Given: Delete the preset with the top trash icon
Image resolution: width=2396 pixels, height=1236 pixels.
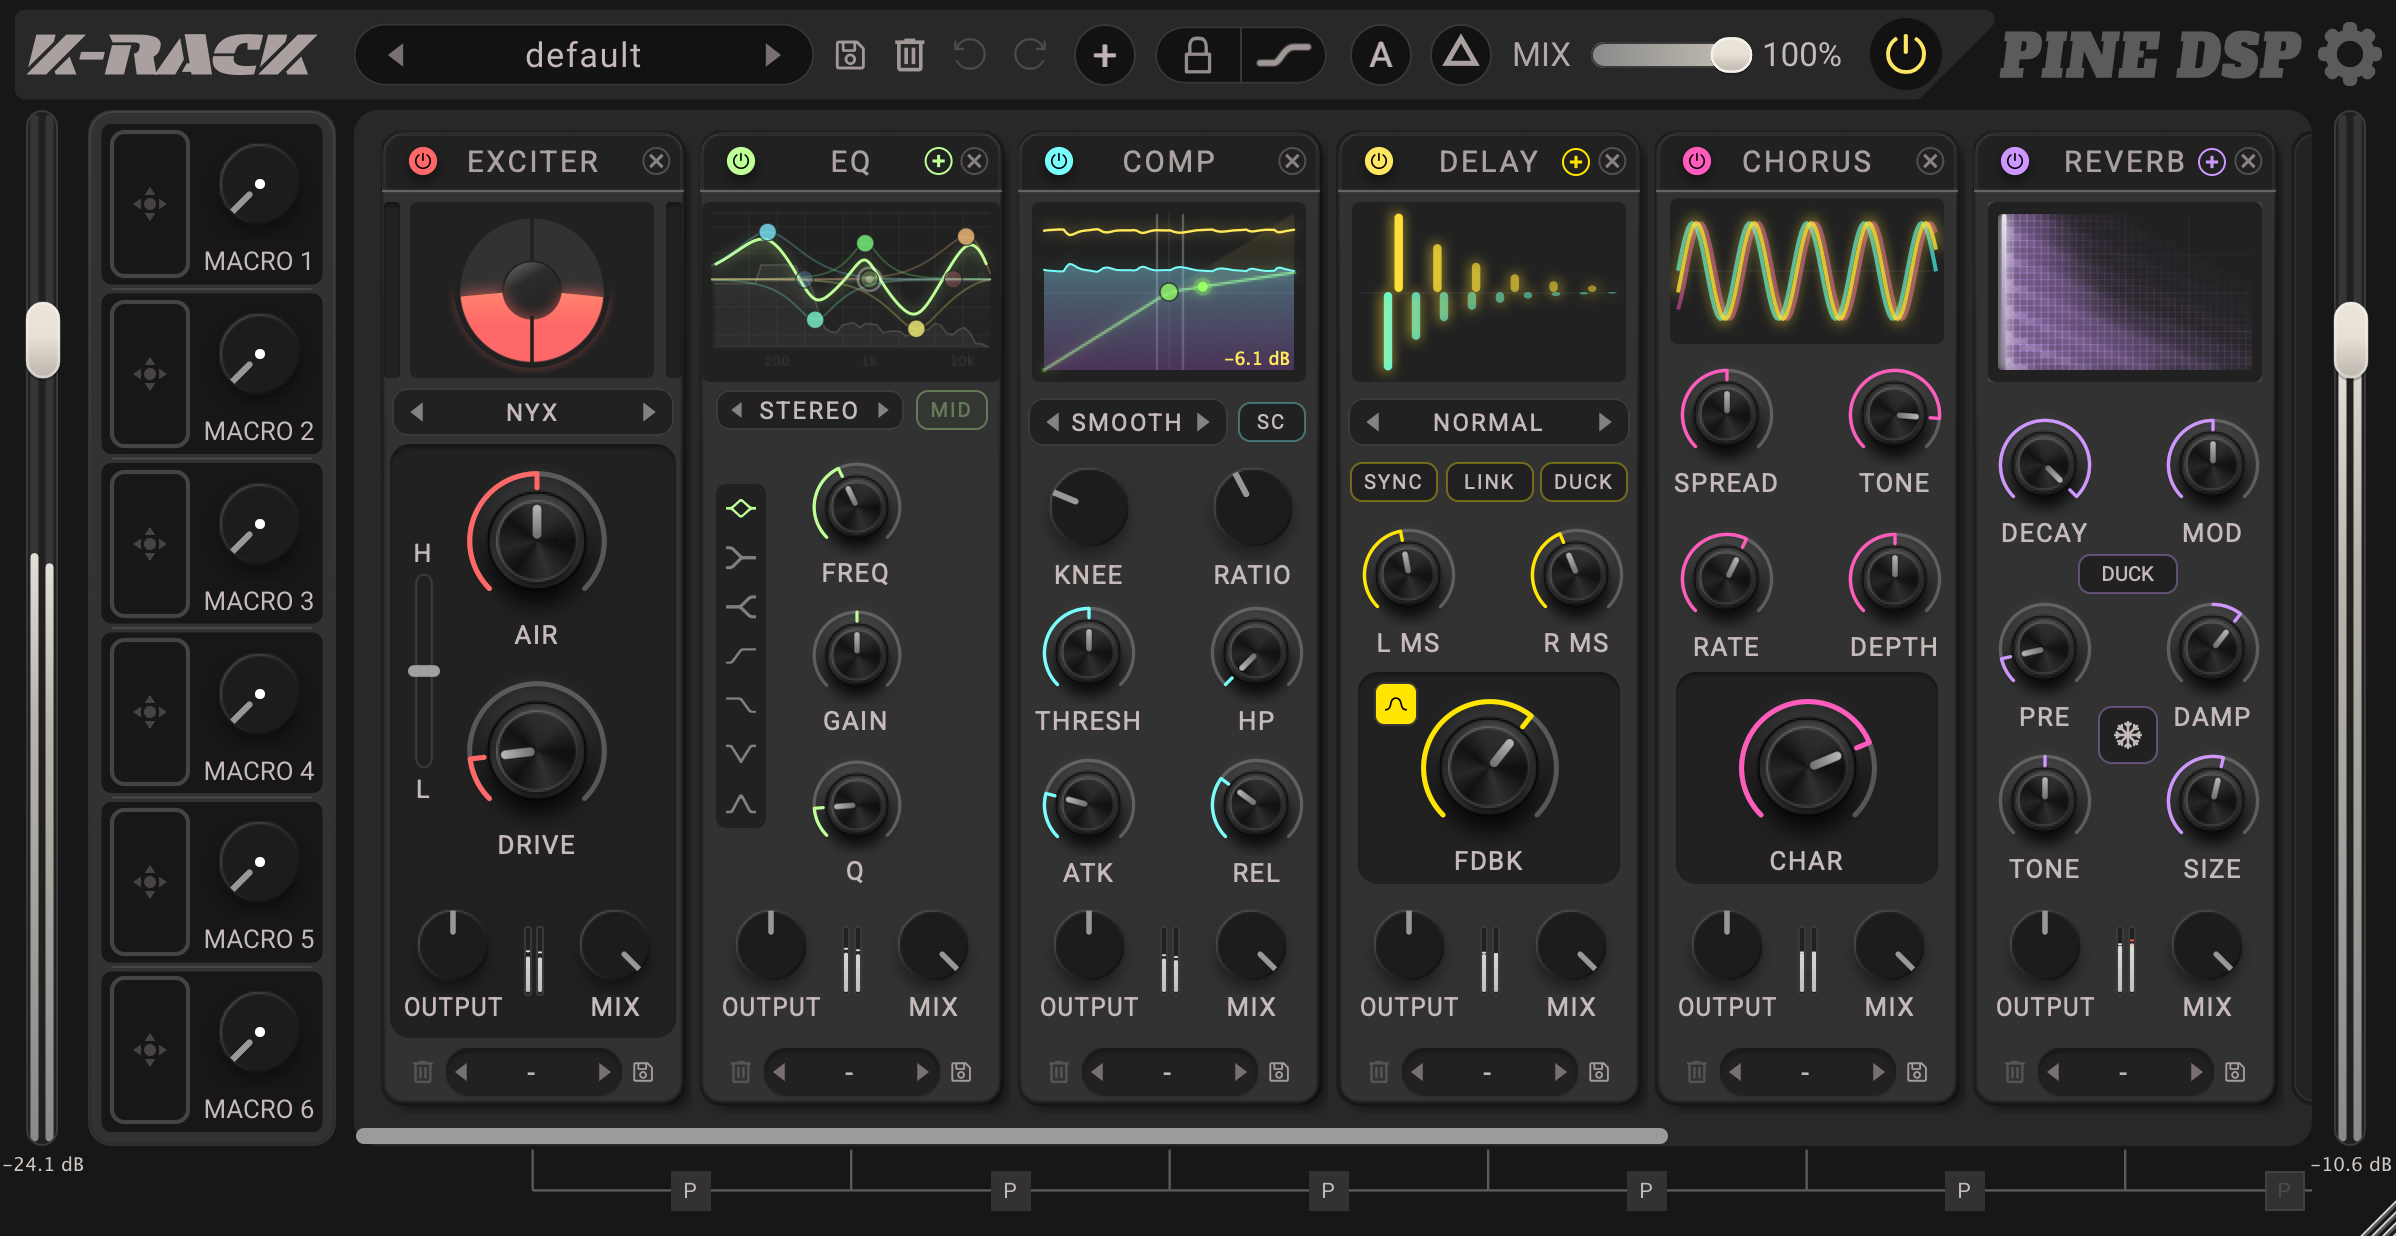Looking at the screenshot, I should click(909, 55).
